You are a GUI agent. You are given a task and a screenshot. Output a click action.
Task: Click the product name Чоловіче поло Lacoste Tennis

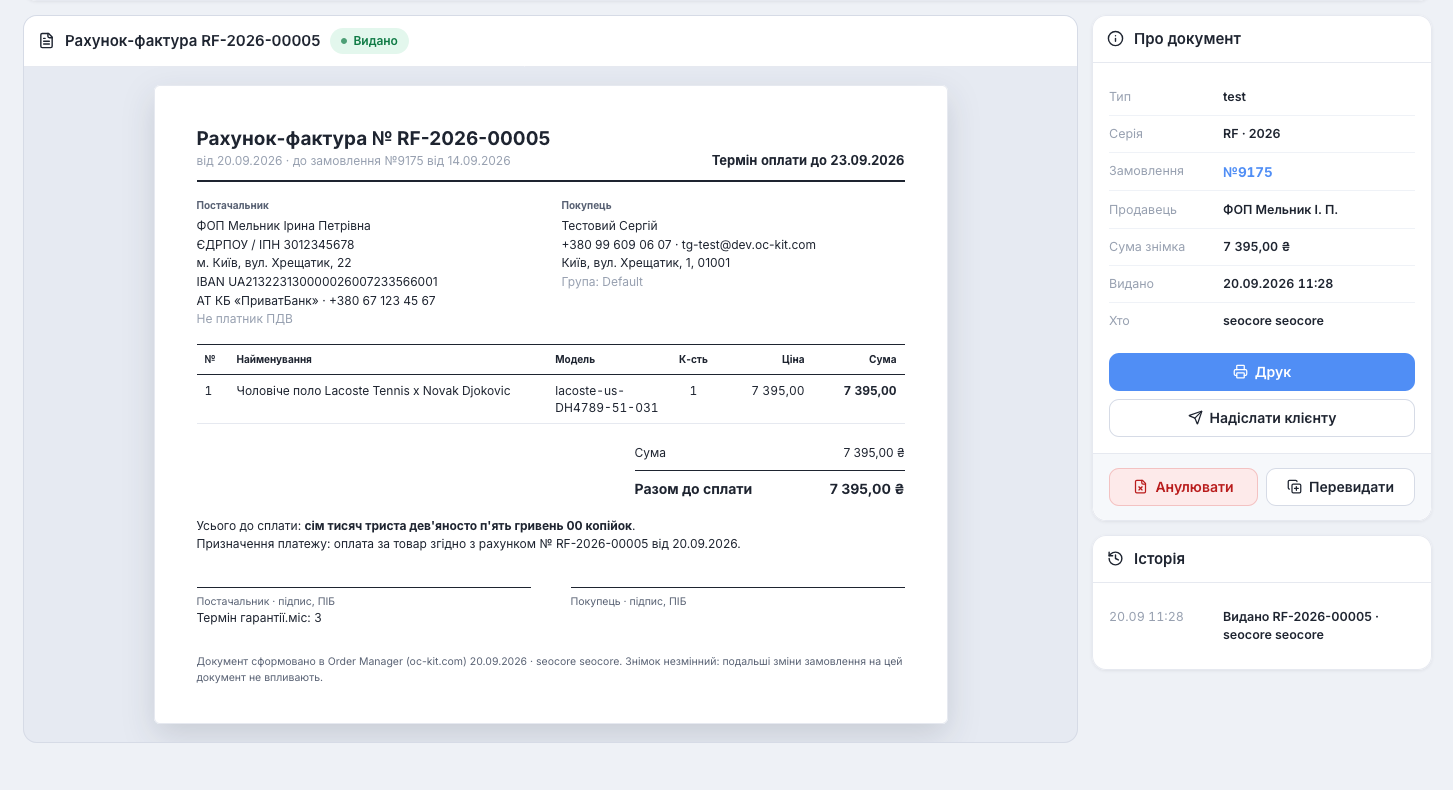coord(373,391)
